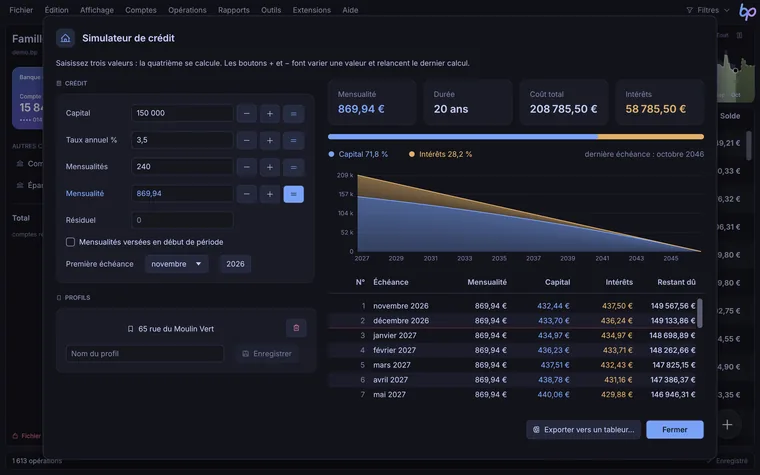Open the Affichage menu

(x=97, y=10)
